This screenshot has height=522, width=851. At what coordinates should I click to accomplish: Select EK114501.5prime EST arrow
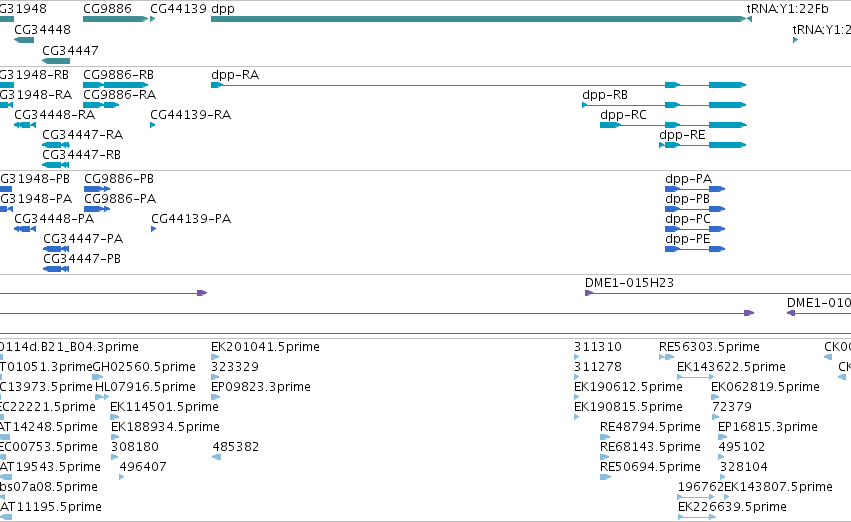coord(113,417)
